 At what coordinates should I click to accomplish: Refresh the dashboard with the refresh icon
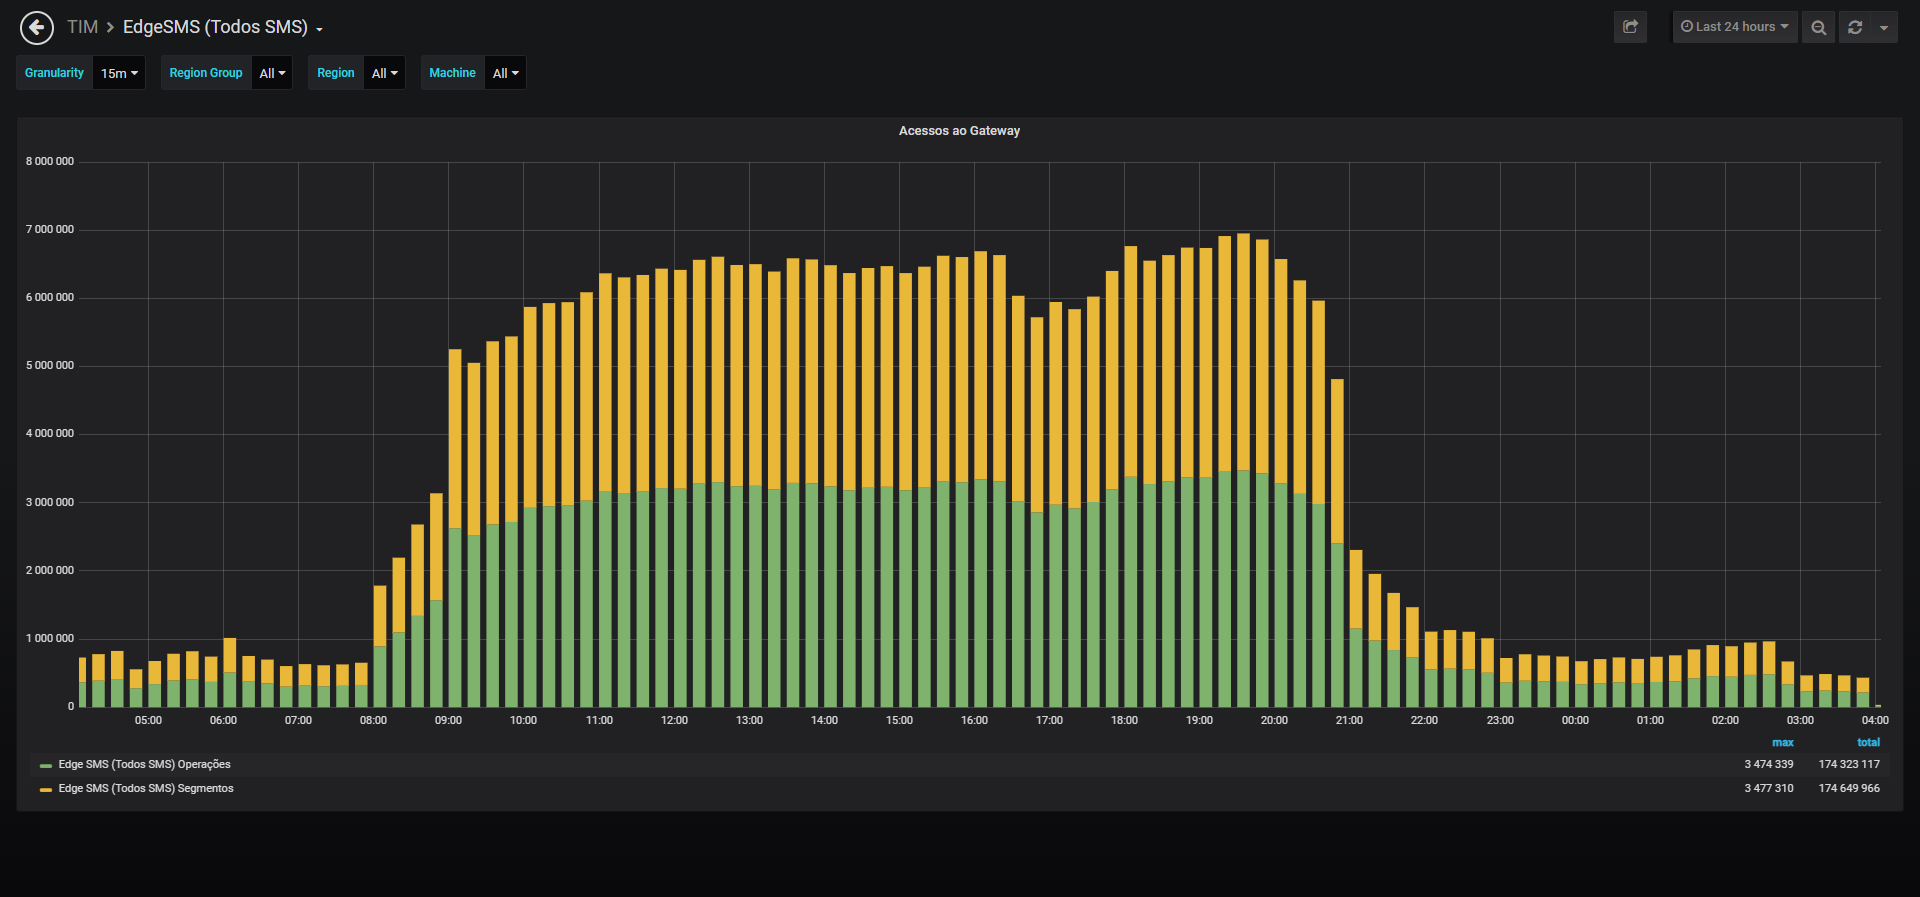pos(1855,27)
